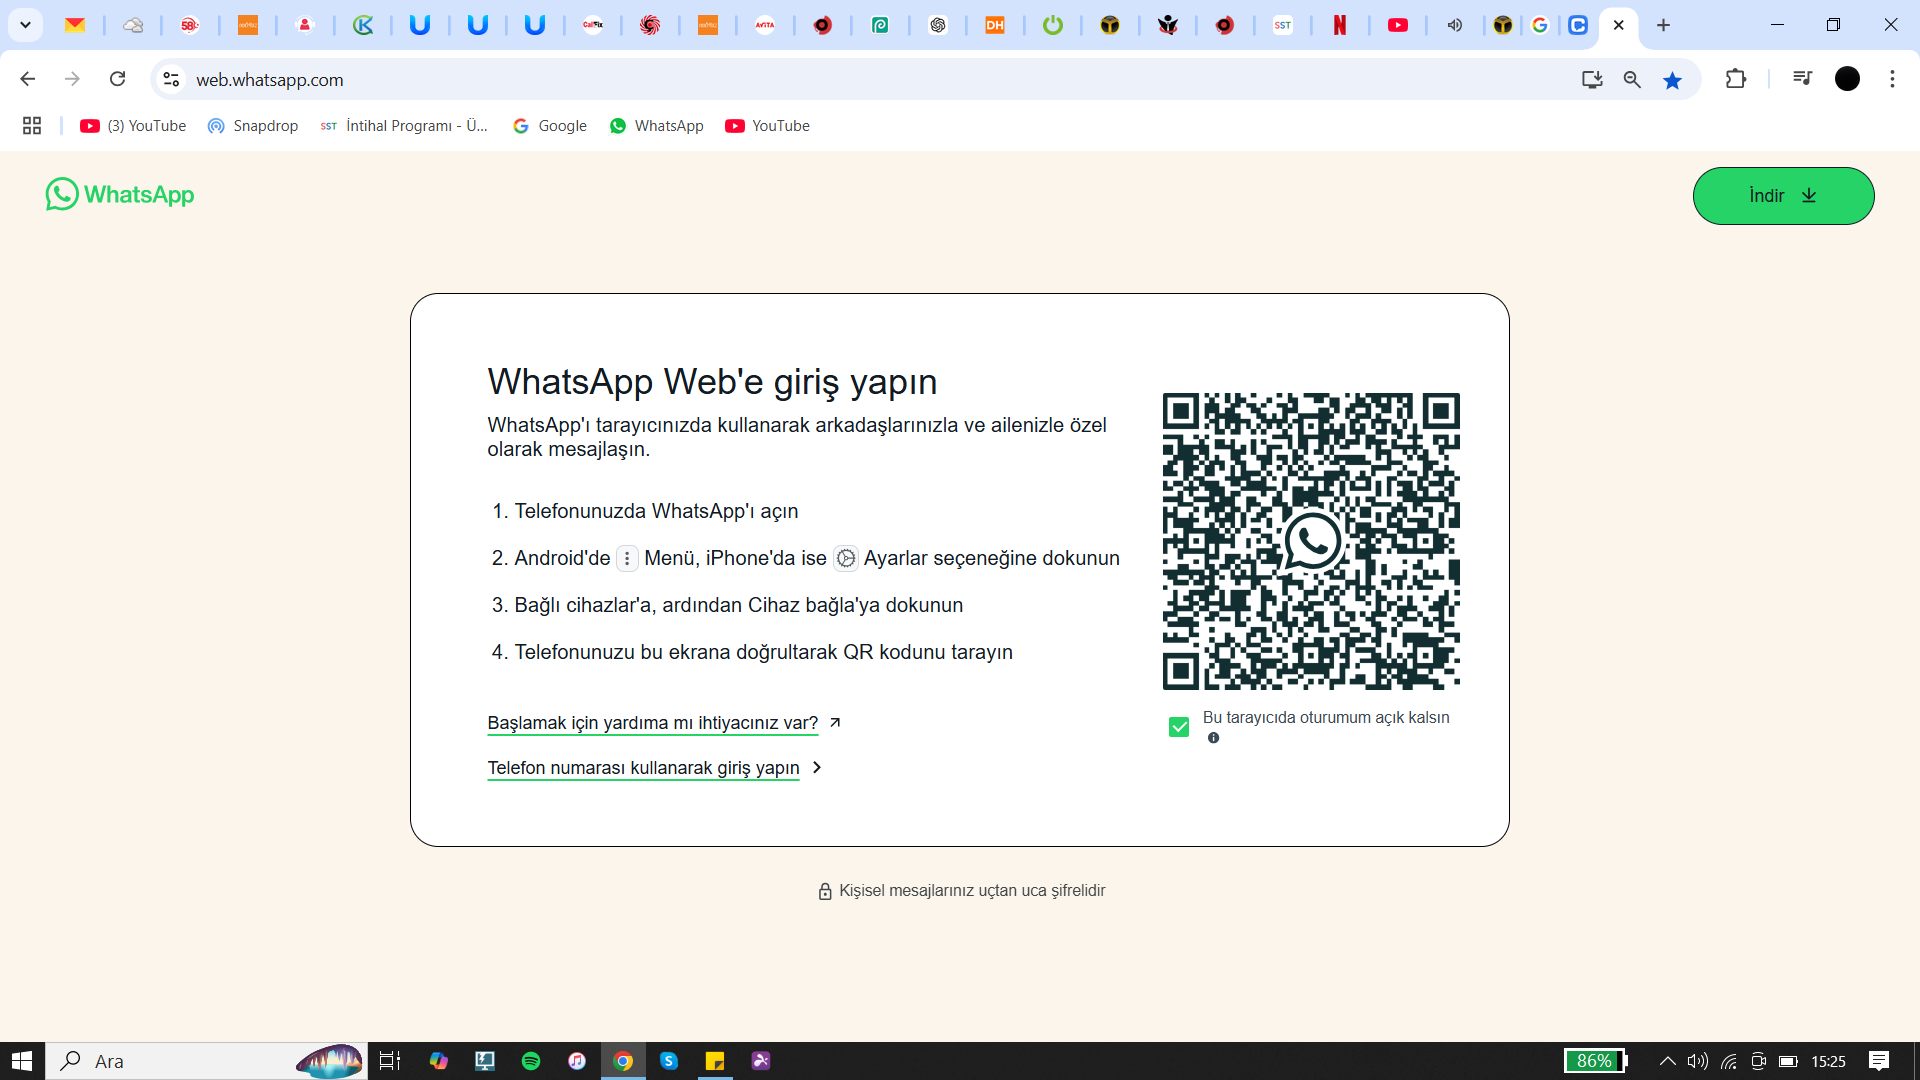Disable the keep me signed in checkbox

click(1179, 727)
